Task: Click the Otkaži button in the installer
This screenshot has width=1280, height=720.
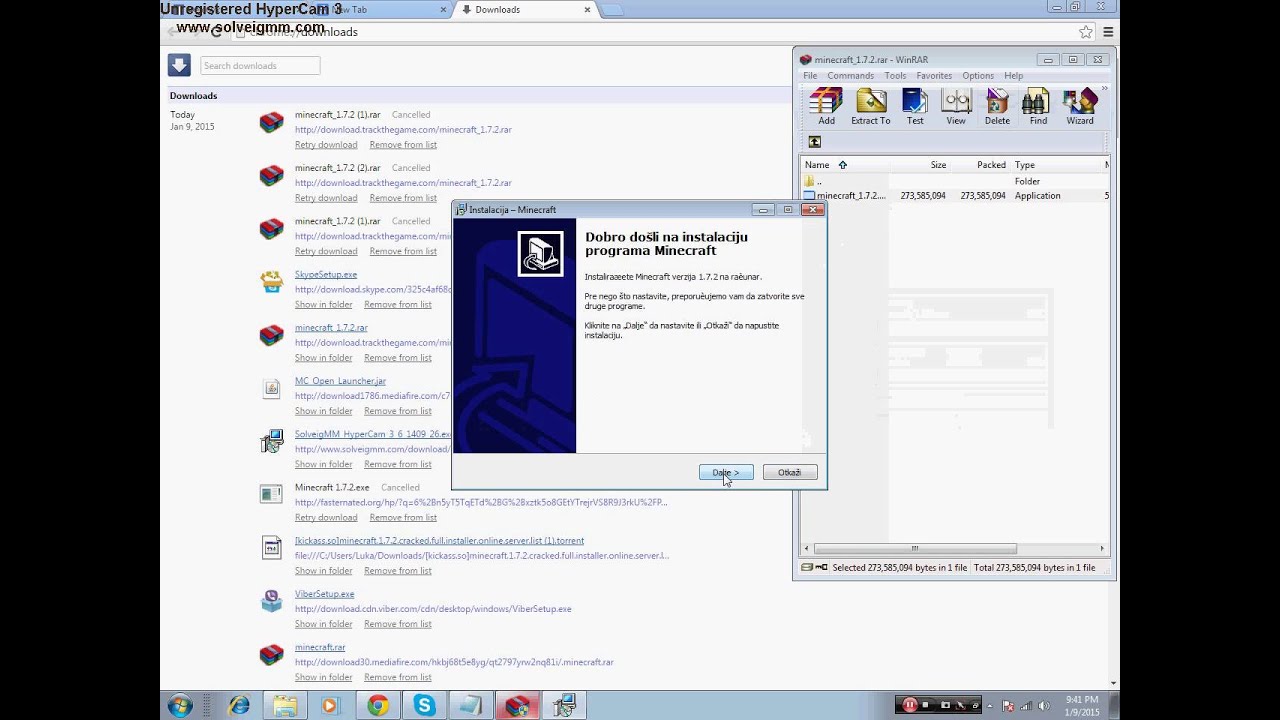Action: pyautogui.click(x=790, y=472)
